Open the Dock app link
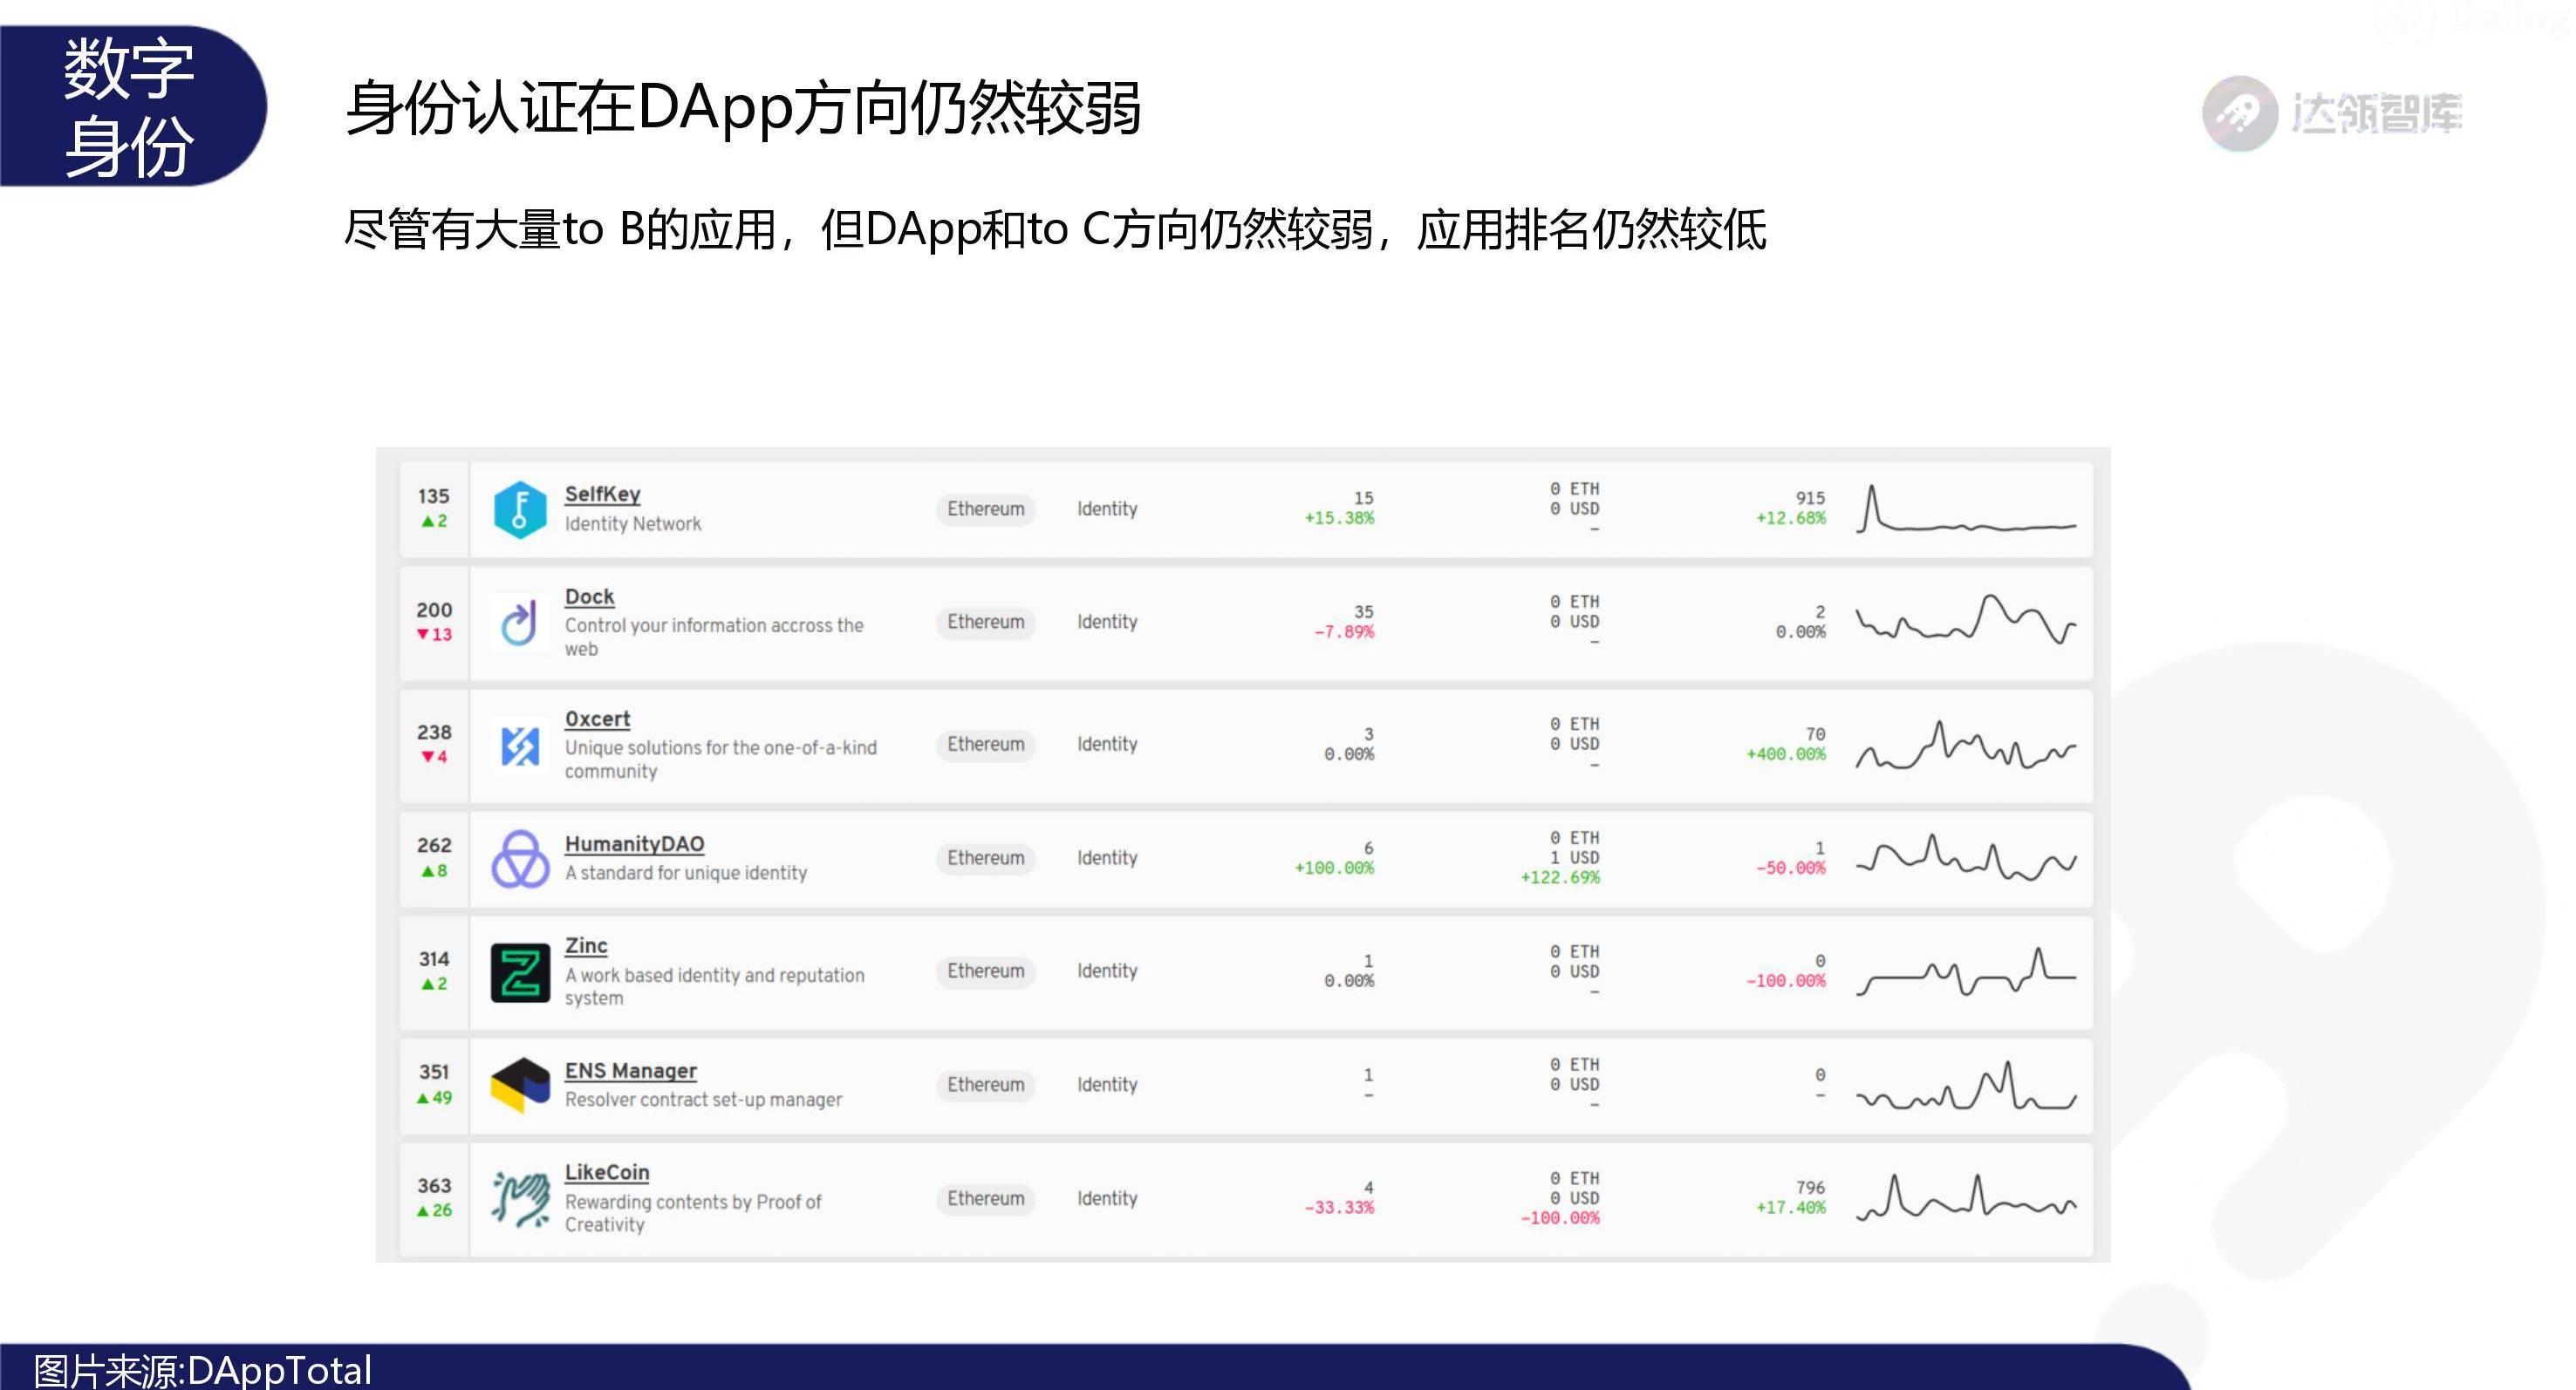The height and width of the screenshot is (1390, 2576). pos(589,597)
